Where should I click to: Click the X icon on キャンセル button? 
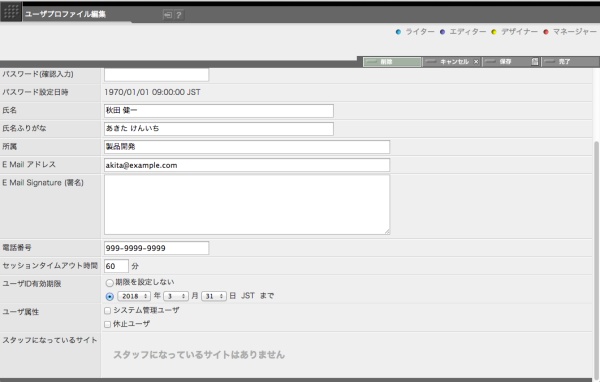(x=476, y=62)
